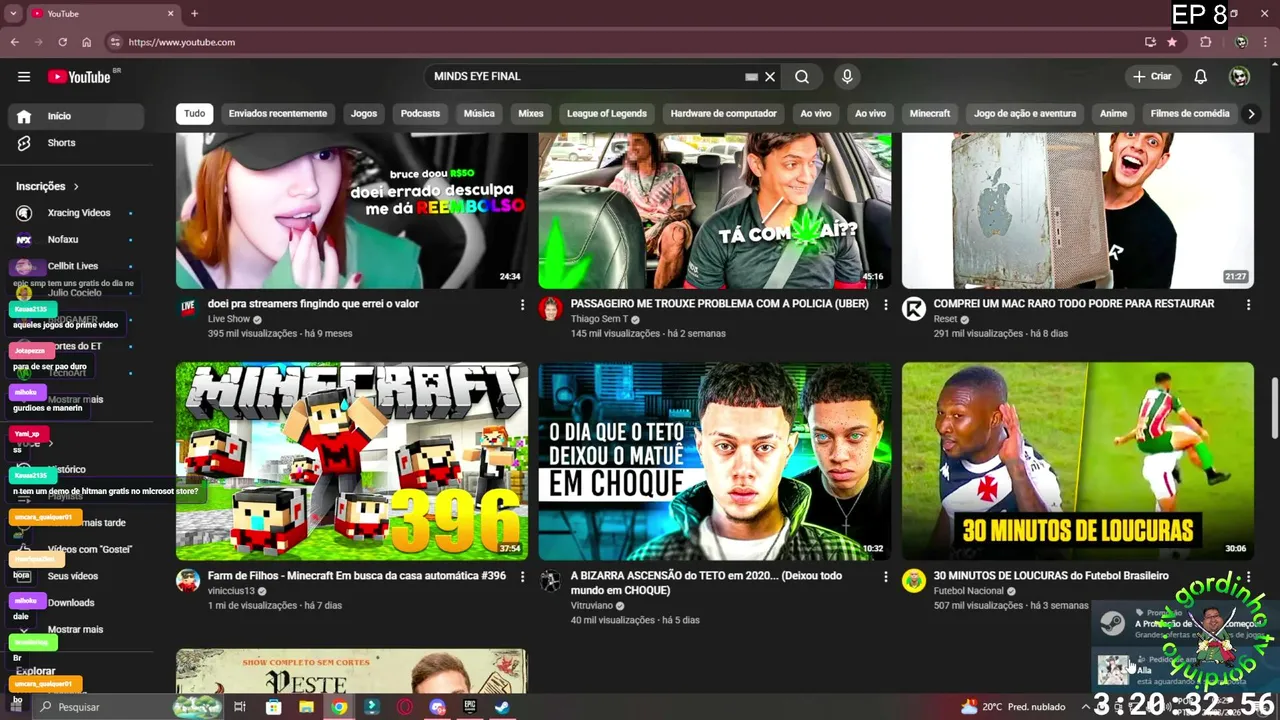Screen dimensions: 1280x720
Task: Open the notifications bell
Action: (1201, 77)
